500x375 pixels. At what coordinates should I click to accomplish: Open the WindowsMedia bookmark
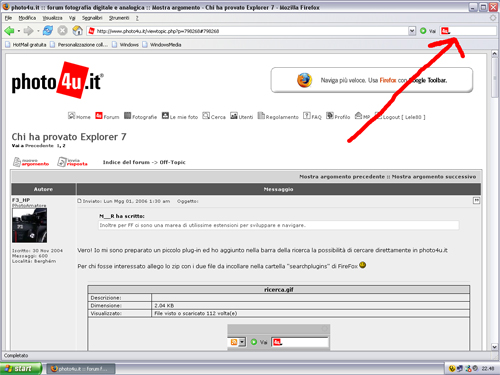tap(162, 45)
